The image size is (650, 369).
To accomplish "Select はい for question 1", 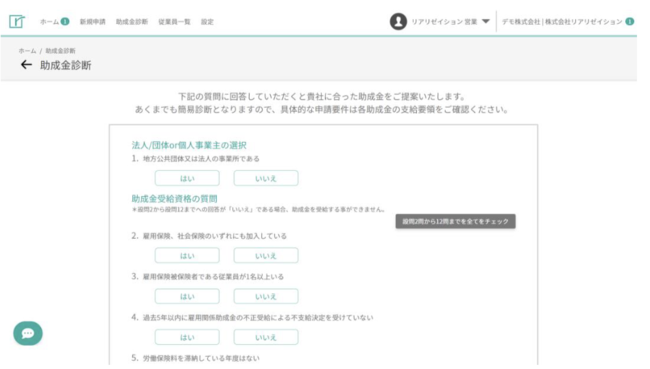I will pyautogui.click(x=187, y=178).
